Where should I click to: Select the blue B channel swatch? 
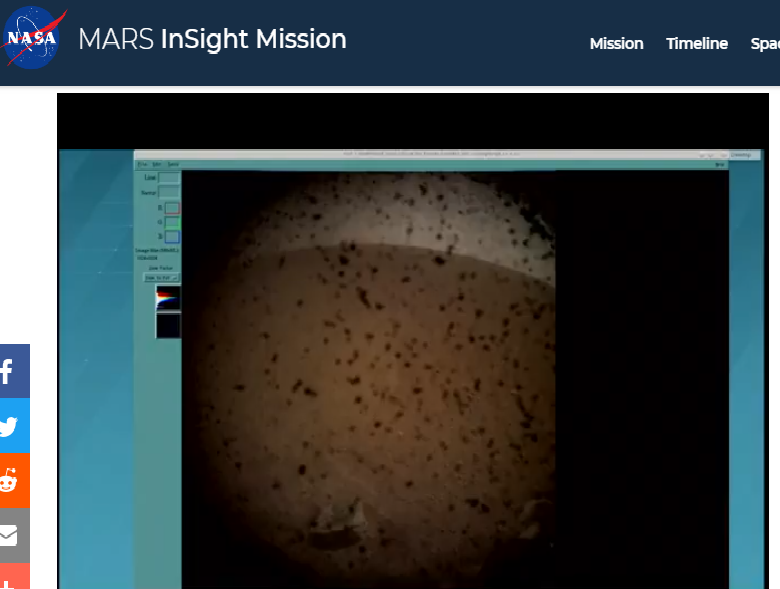pos(171,237)
